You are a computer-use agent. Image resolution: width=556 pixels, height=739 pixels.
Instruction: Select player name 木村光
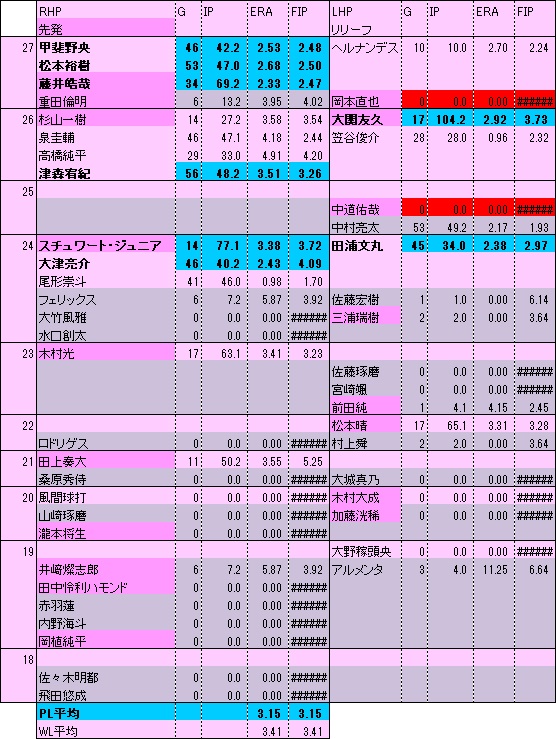(x=106, y=353)
